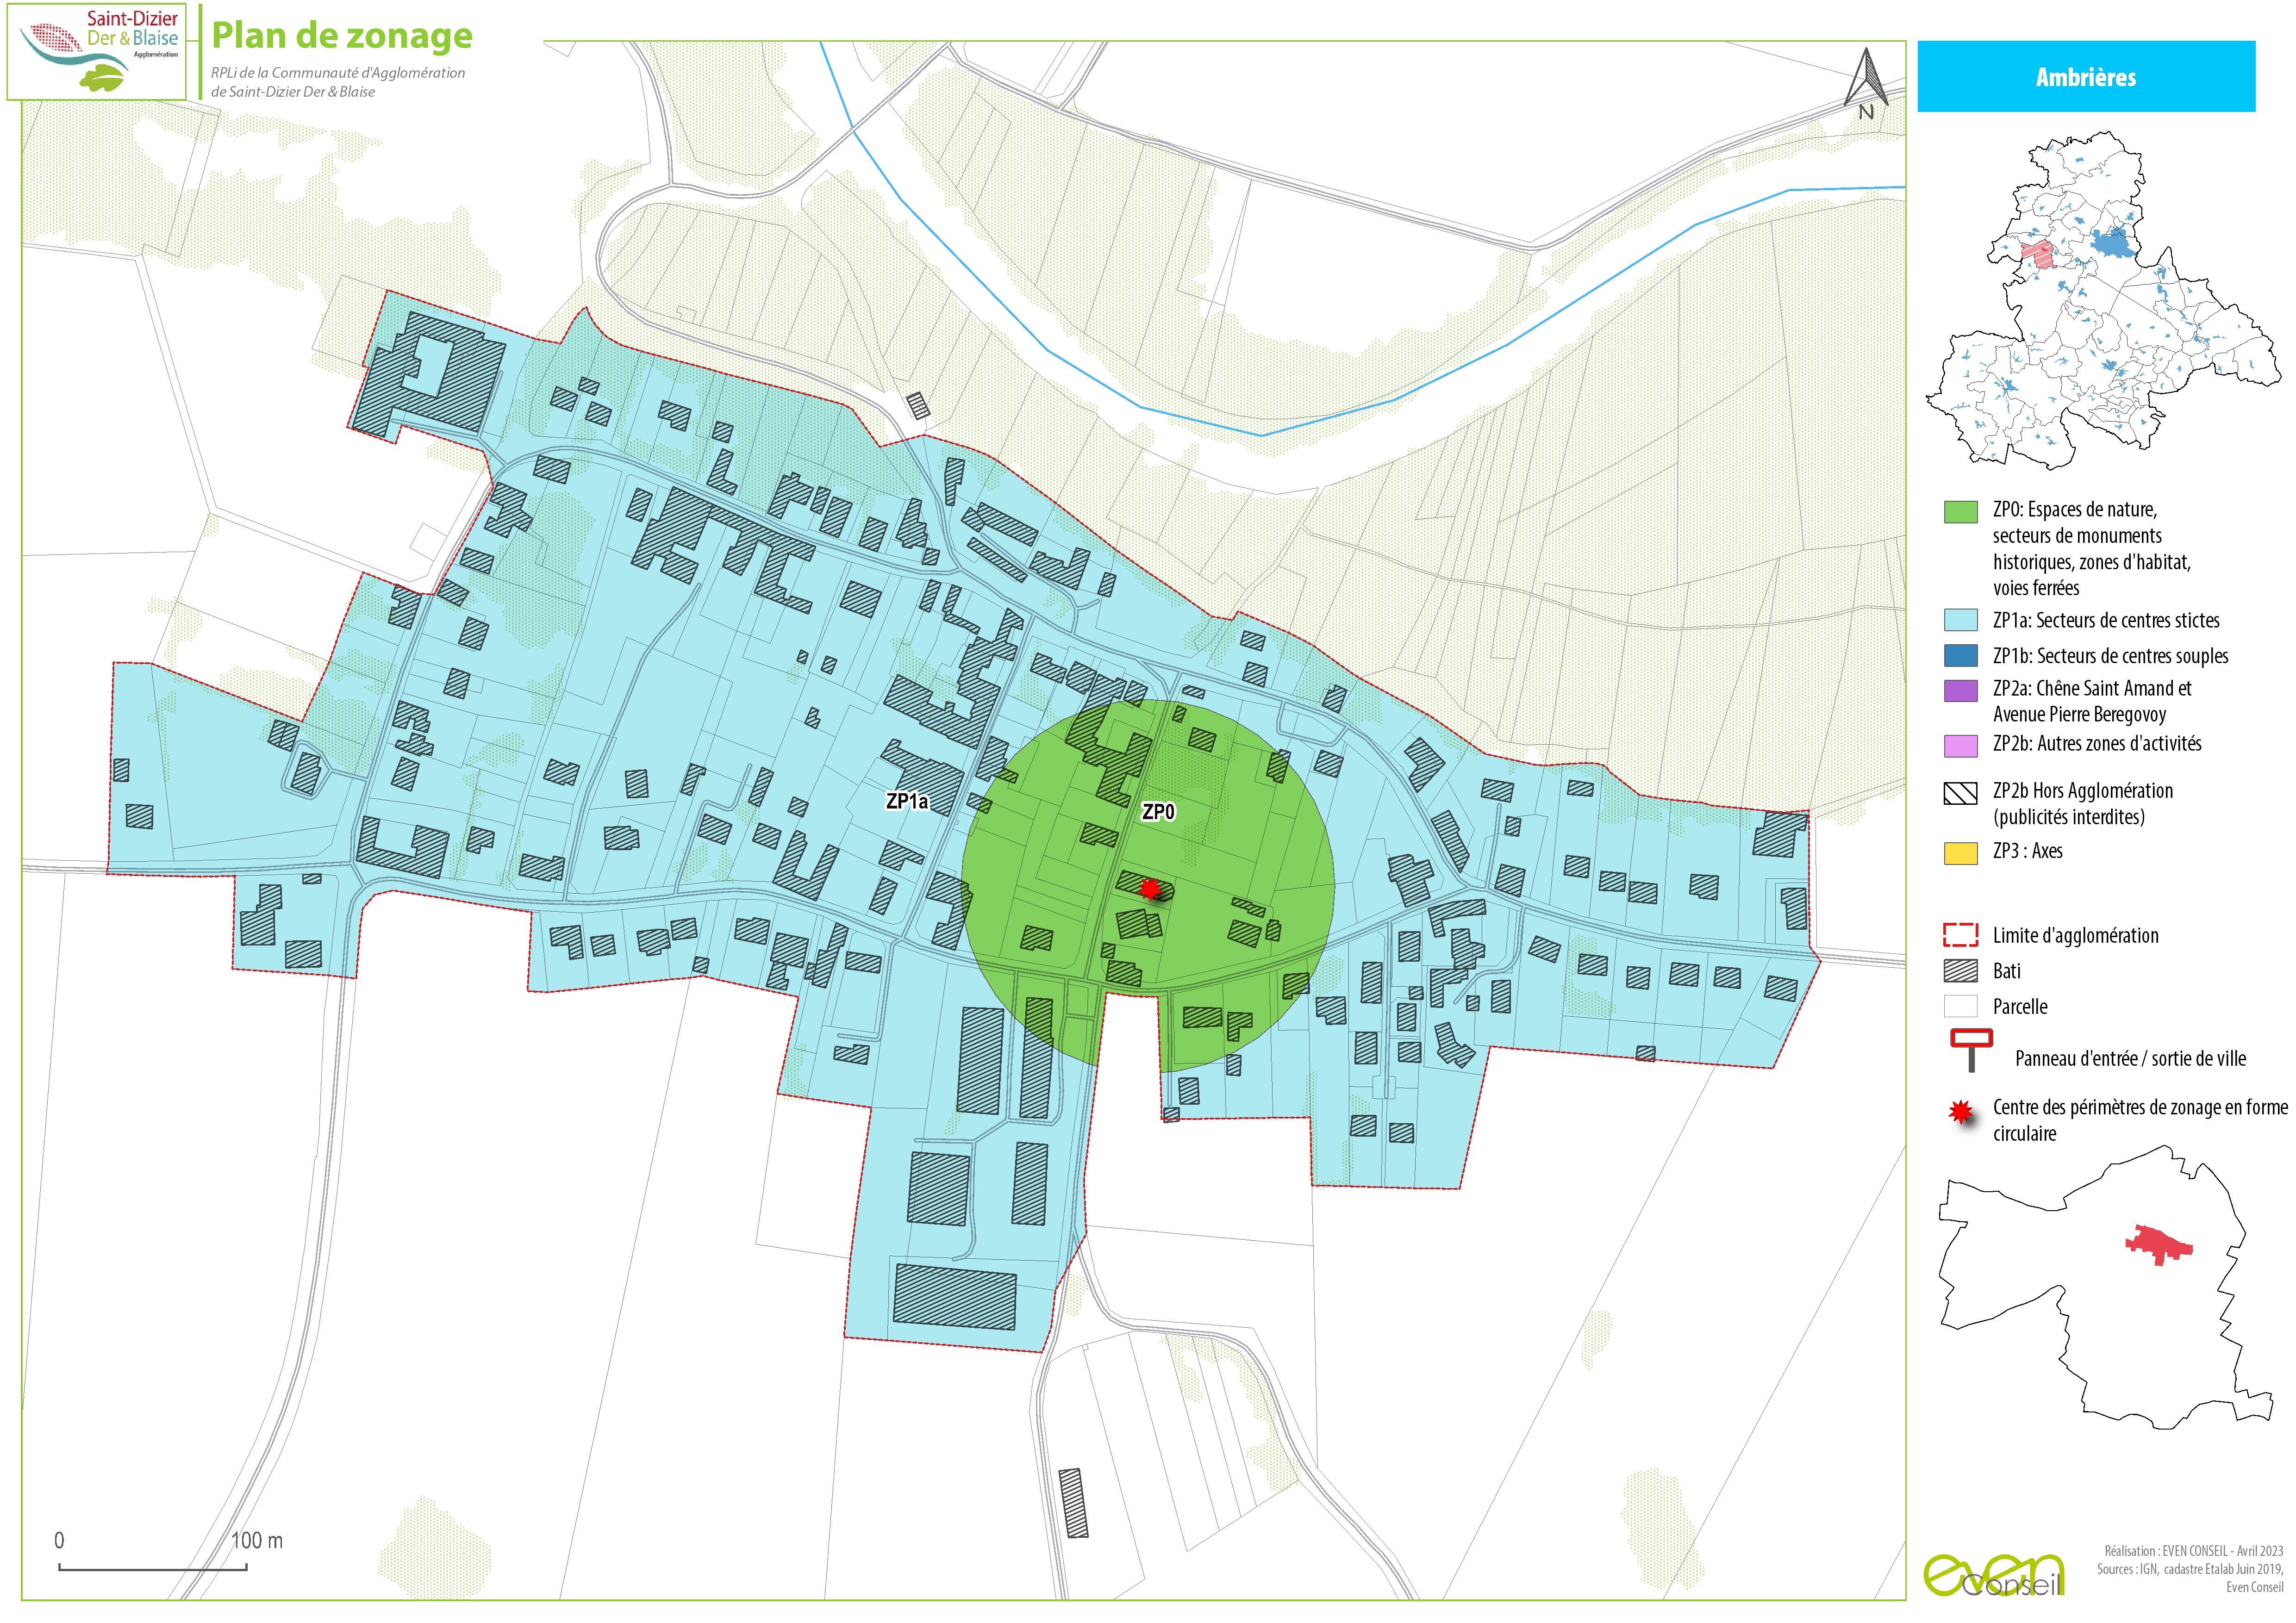
Task: Click the Ambrières title banner
Action: click(x=2086, y=76)
